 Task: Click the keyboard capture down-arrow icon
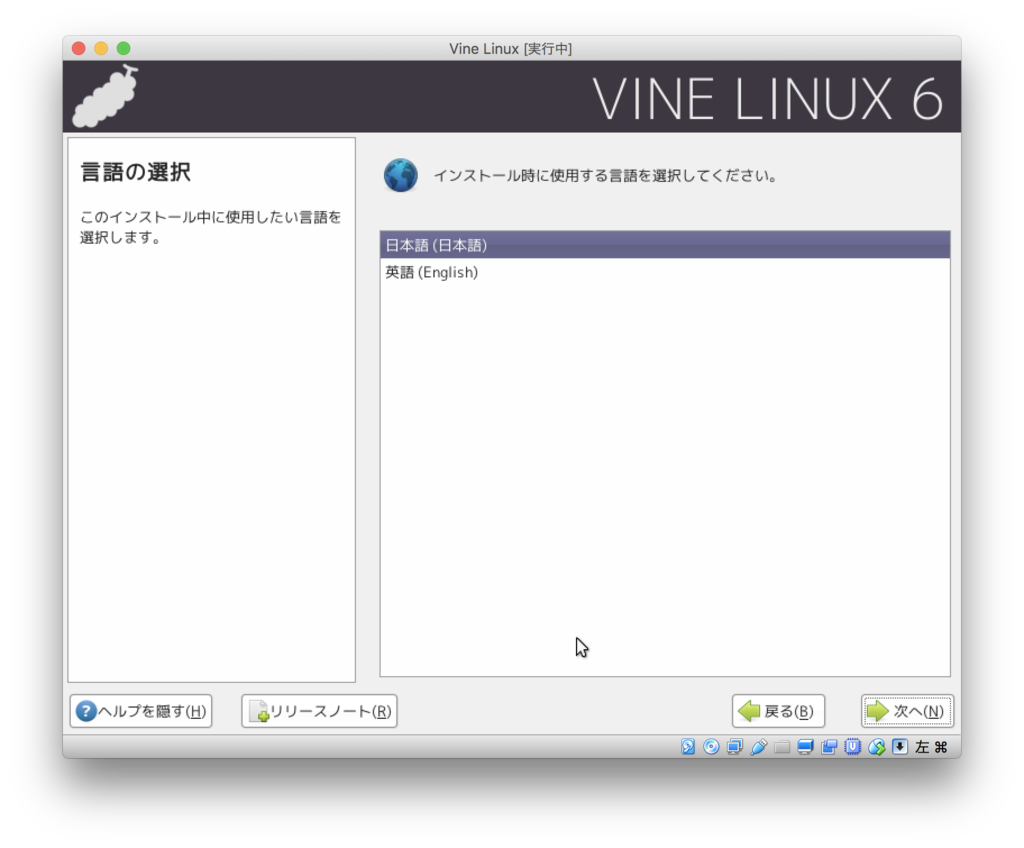[900, 747]
